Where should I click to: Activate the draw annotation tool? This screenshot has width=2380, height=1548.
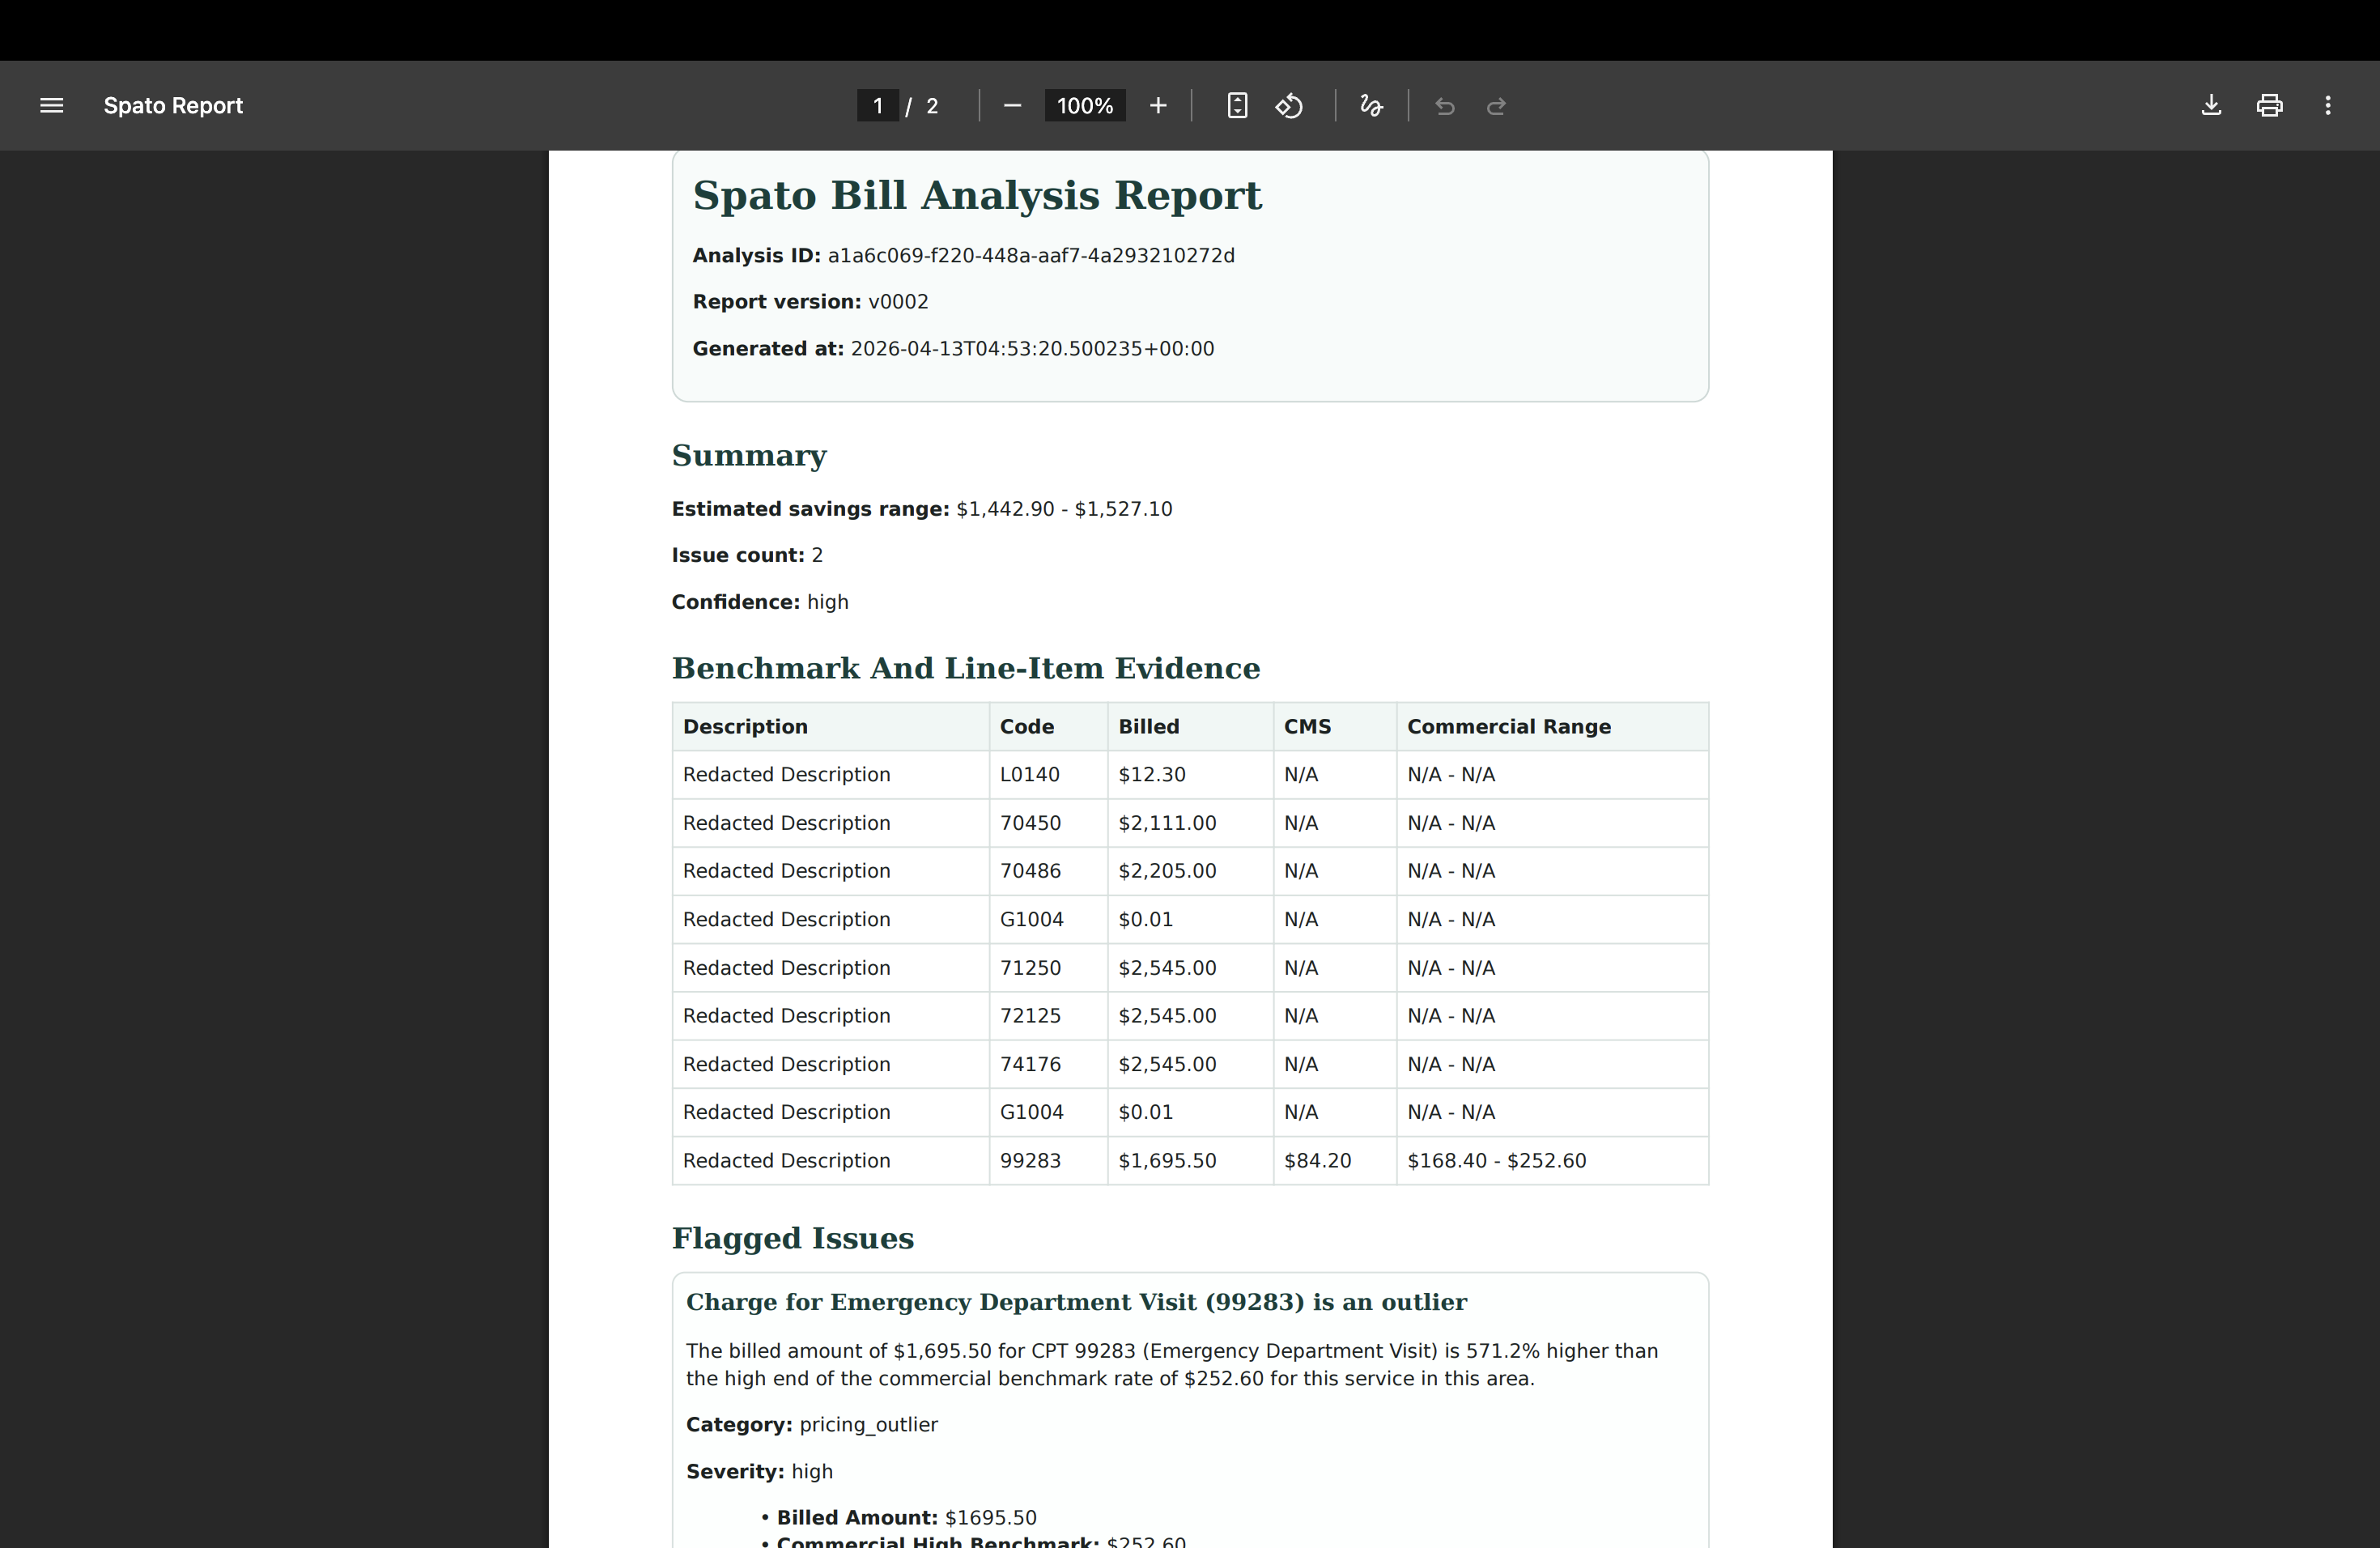[1371, 106]
